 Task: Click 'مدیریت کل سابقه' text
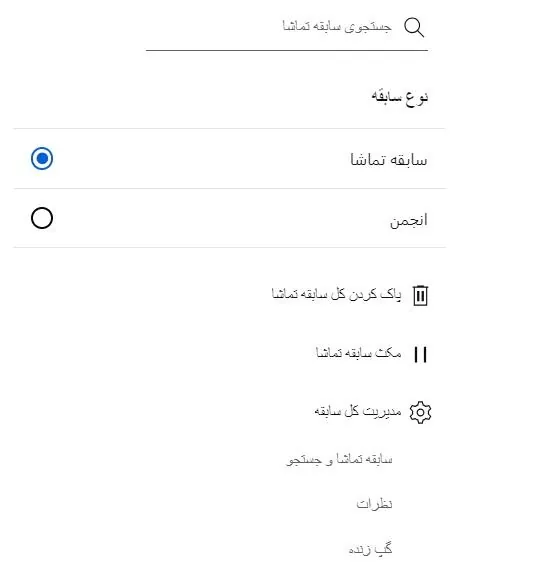click(x=358, y=411)
